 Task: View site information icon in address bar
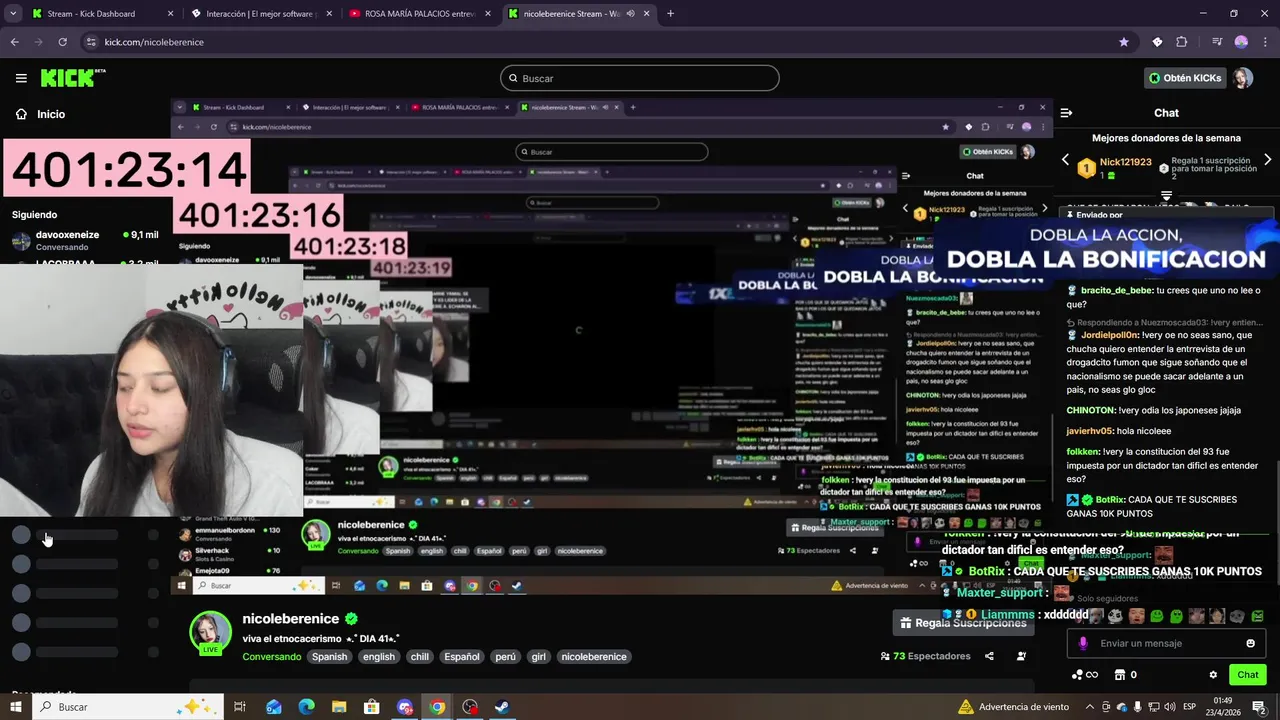92,42
